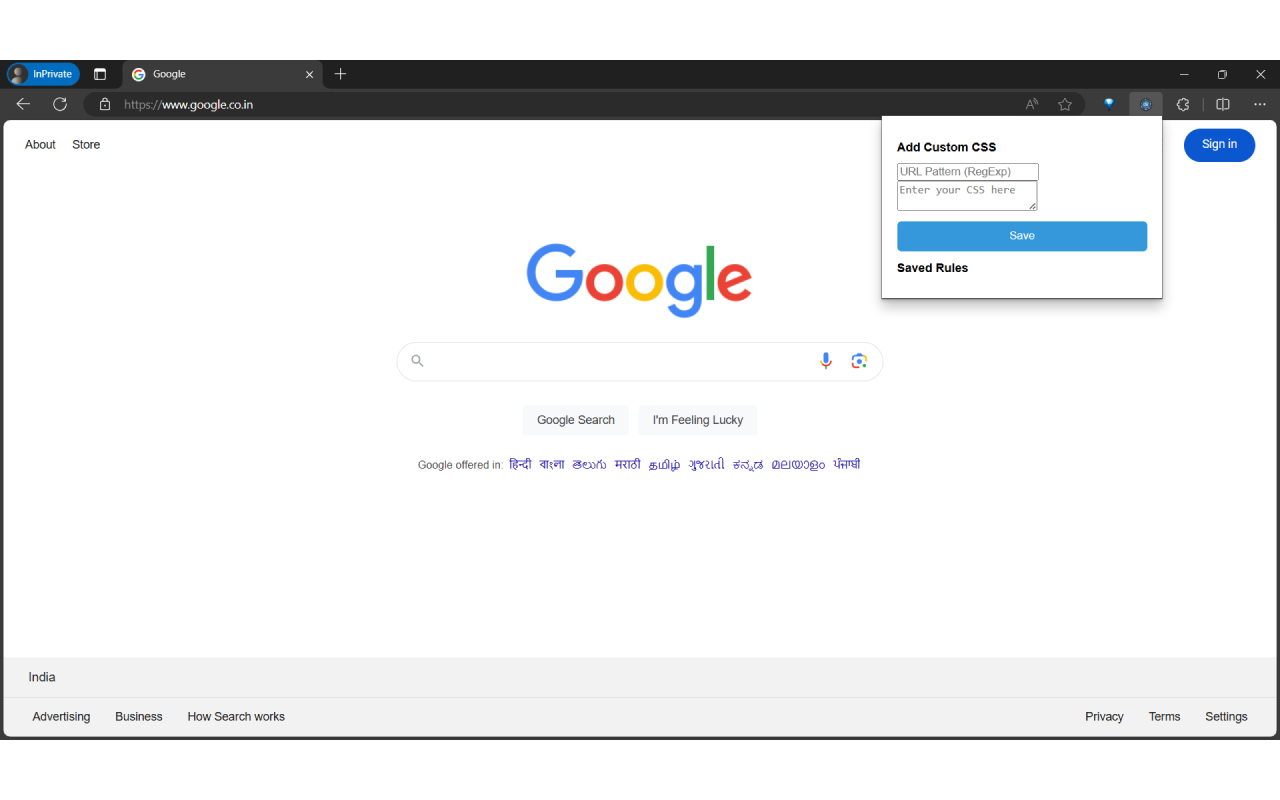The width and height of the screenshot is (1280, 800).
Task: Open the I'm Feeling Lucky button
Action: pos(698,420)
